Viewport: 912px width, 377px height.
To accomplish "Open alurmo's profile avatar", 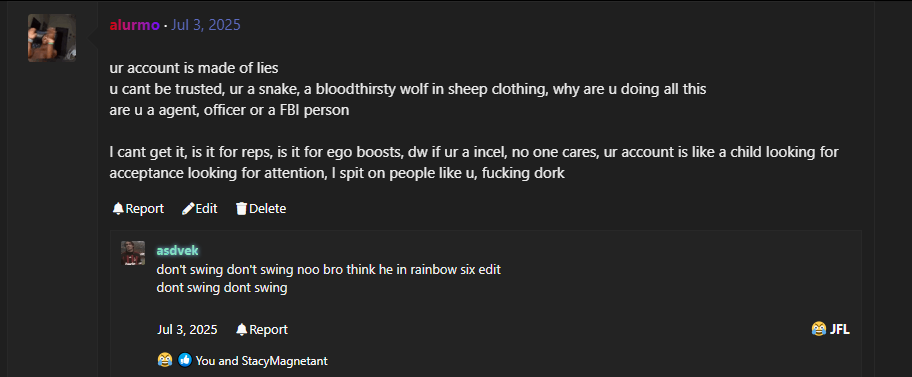I will (52, 38).
